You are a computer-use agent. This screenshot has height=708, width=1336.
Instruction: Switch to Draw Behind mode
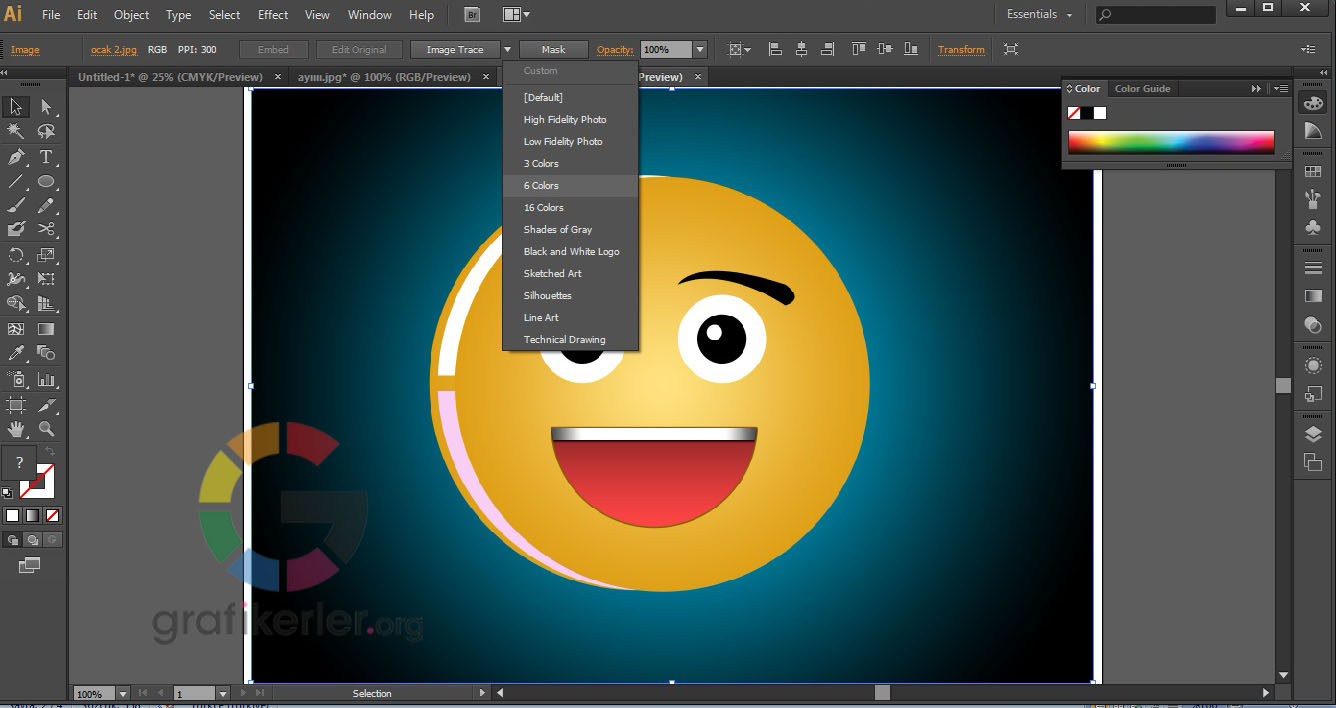pyautogui.click(x=33, y=540)
